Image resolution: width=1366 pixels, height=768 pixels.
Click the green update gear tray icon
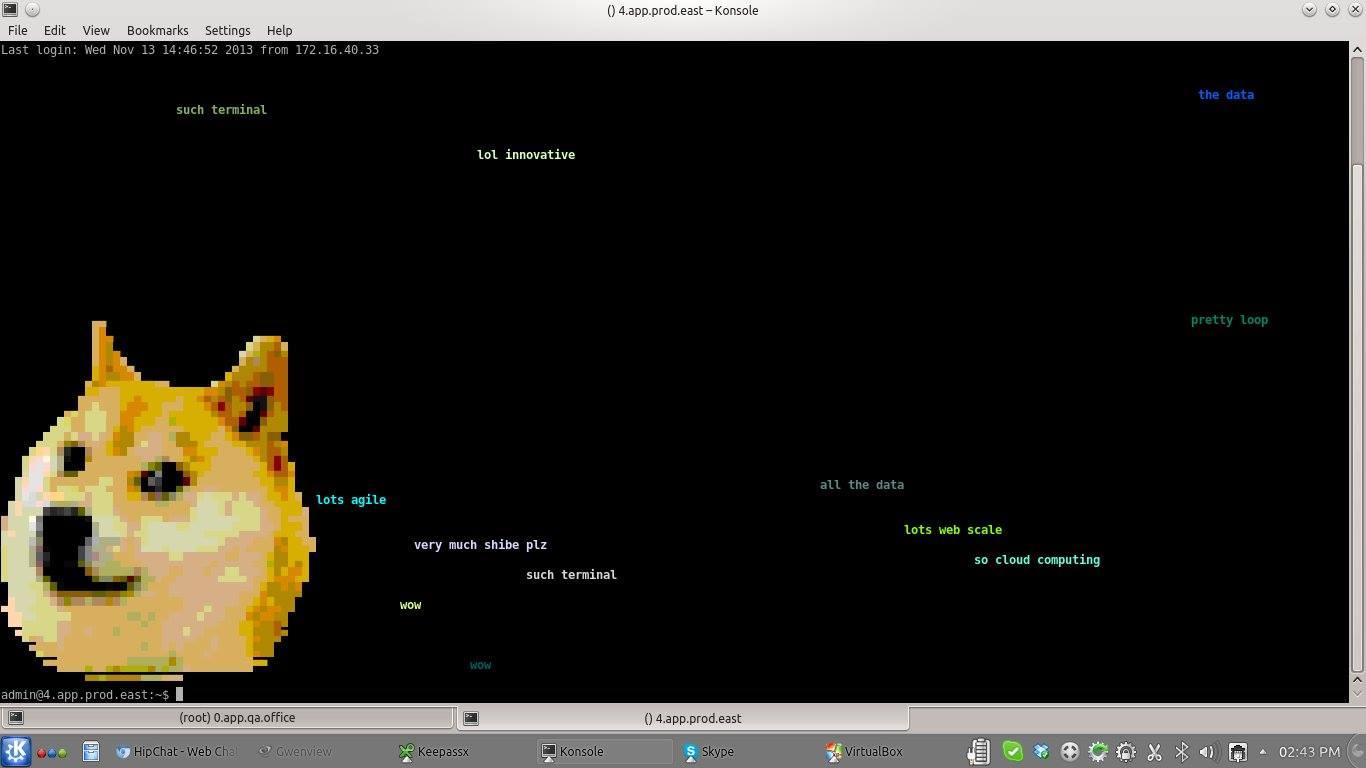point(1097,751)
